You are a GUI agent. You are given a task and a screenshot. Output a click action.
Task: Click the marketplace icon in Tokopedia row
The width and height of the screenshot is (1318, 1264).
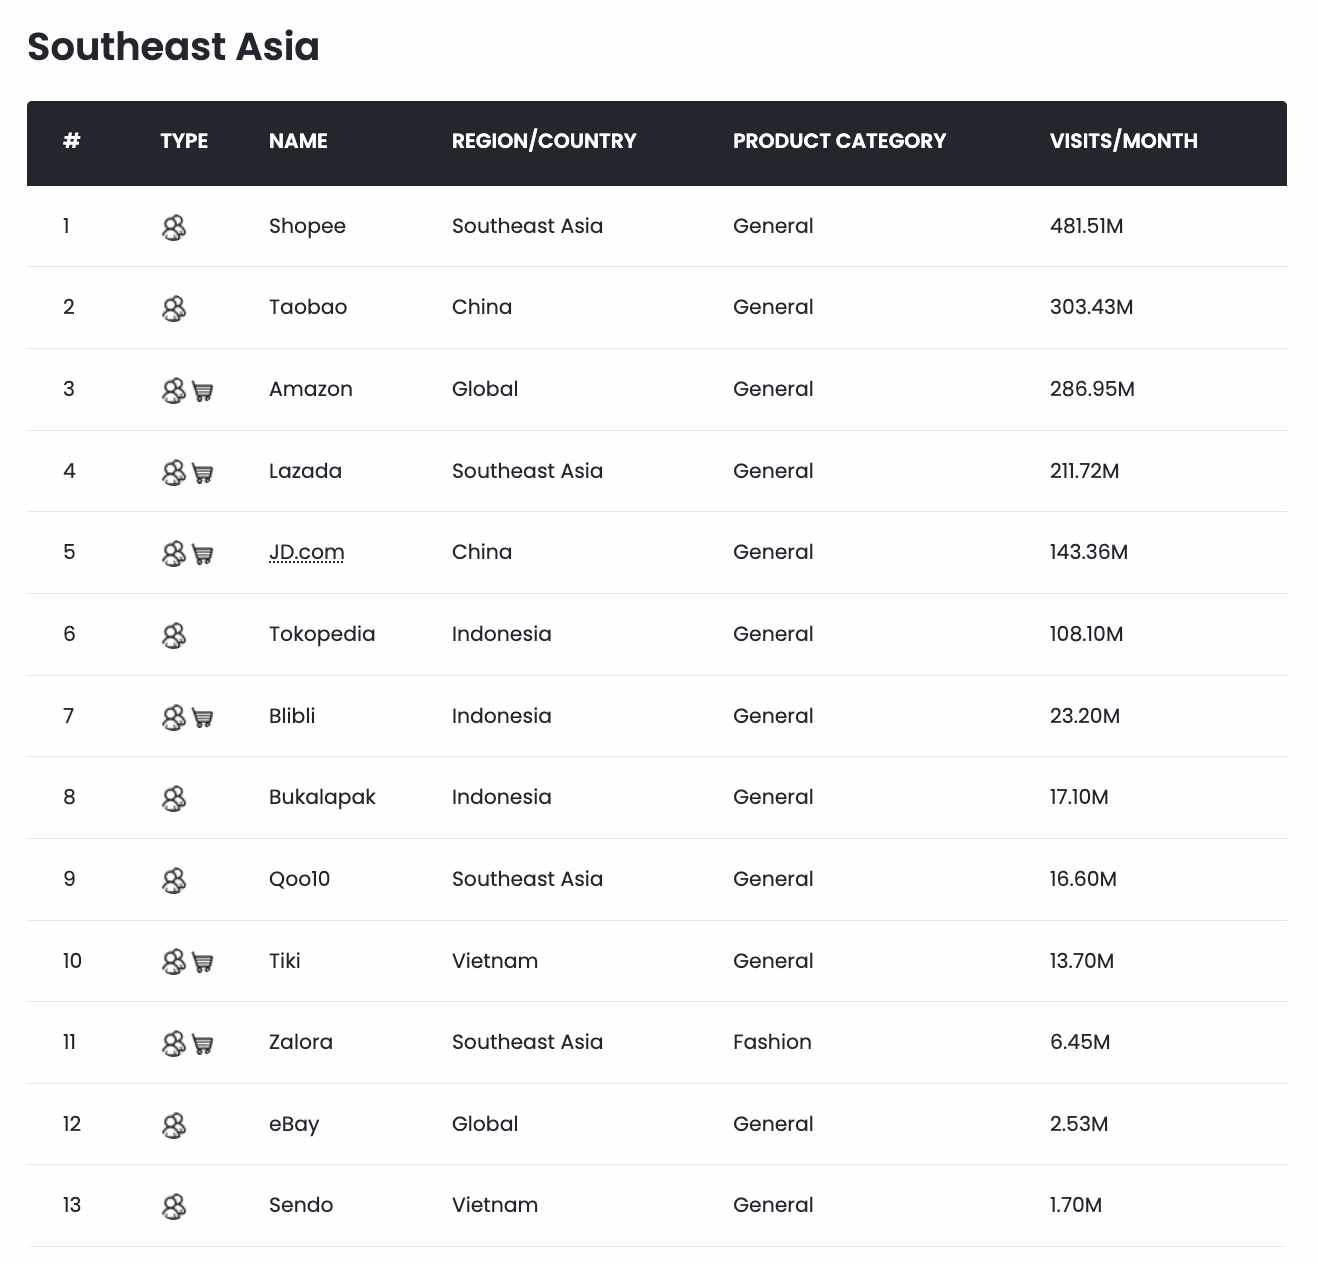pos(174,636)
